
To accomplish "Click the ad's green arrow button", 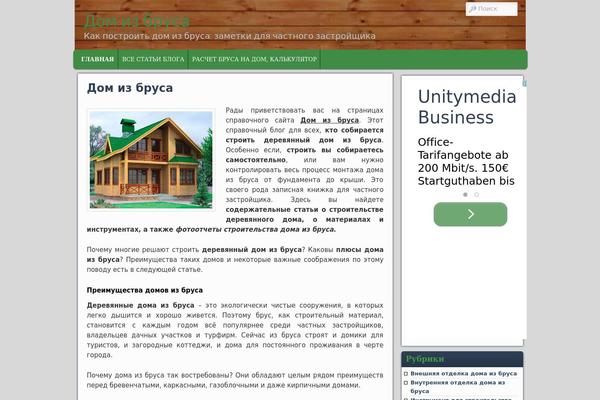I will [x=470, y=214].
